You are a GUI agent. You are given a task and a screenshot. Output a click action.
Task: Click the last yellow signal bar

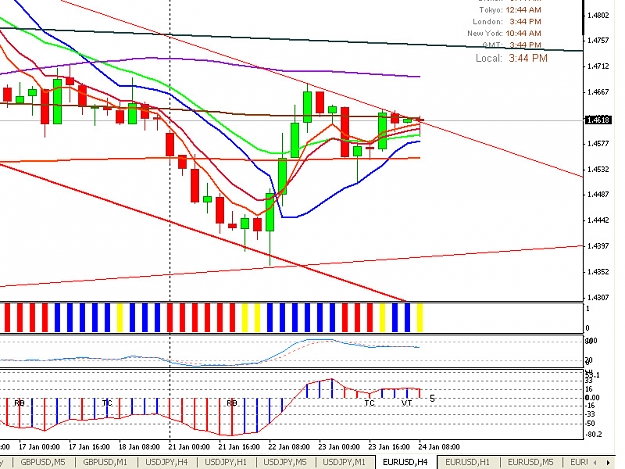pyautogui.click(x=420, y=318)
